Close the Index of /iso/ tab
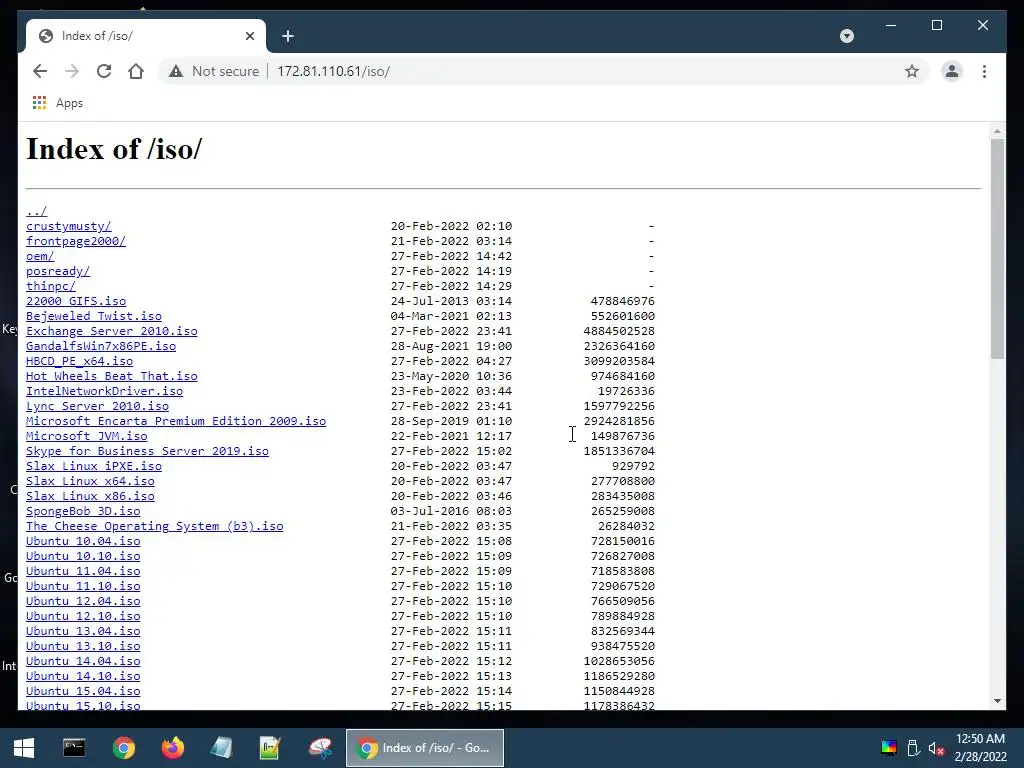Image resolution: width=1024 pixels, height=768 pixels. 249,36
